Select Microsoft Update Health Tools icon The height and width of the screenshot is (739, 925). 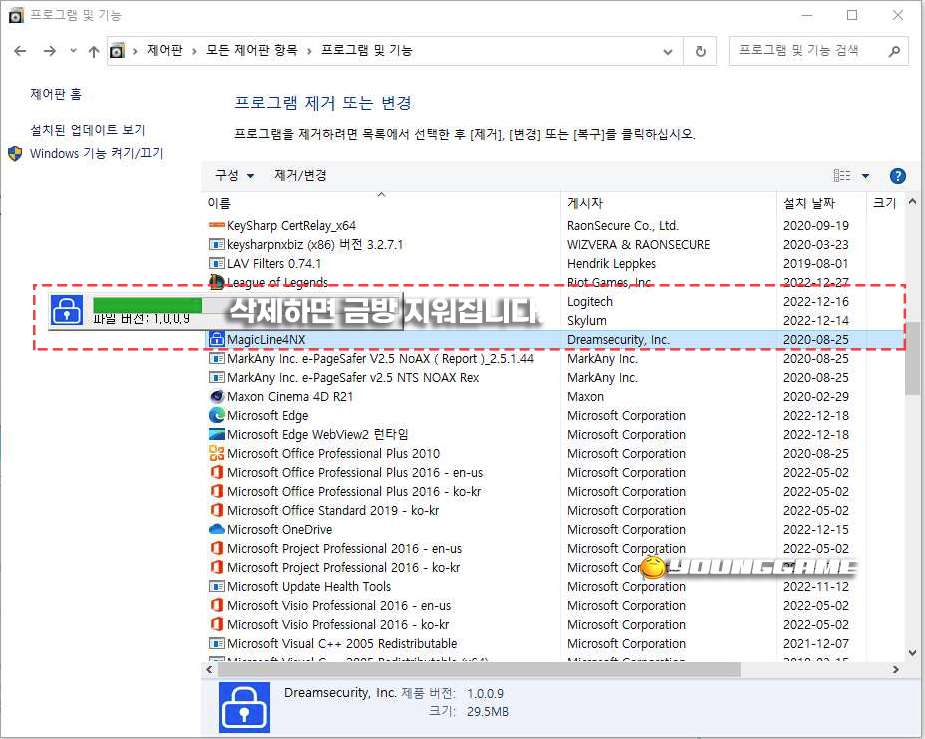tap(217, 586)
